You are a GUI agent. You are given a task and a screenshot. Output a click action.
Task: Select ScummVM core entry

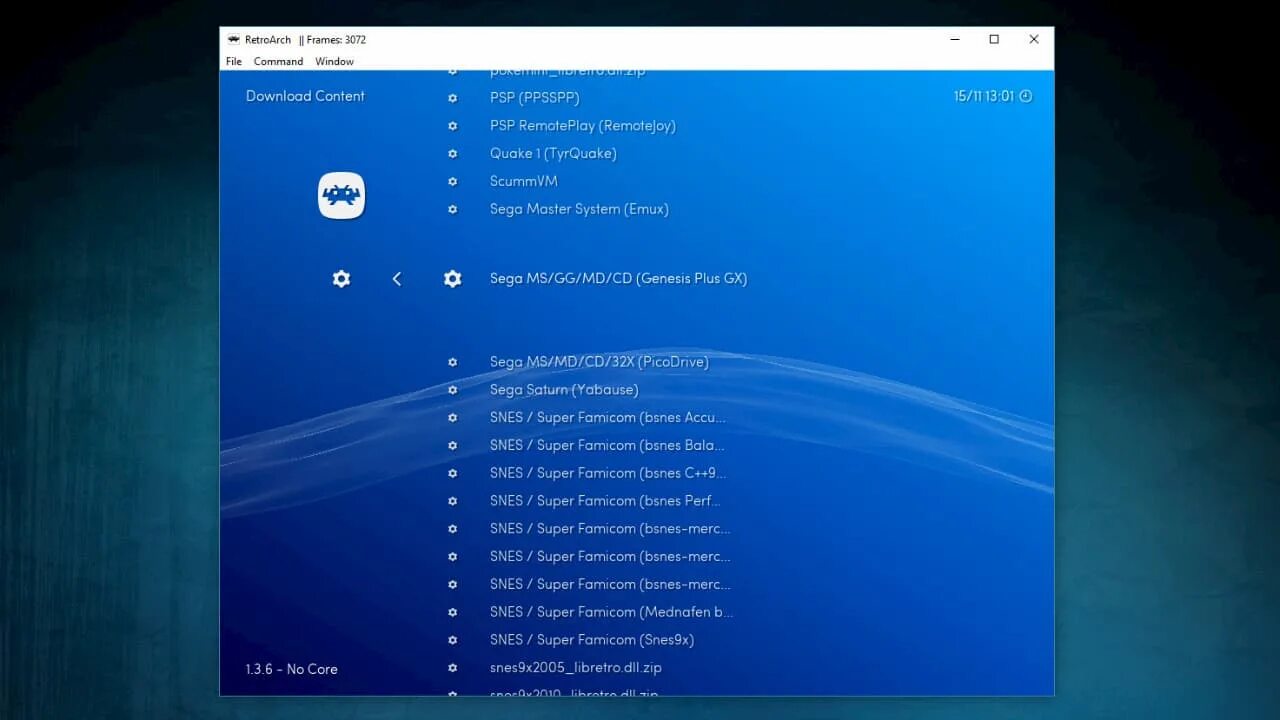(x=524, y=182)
